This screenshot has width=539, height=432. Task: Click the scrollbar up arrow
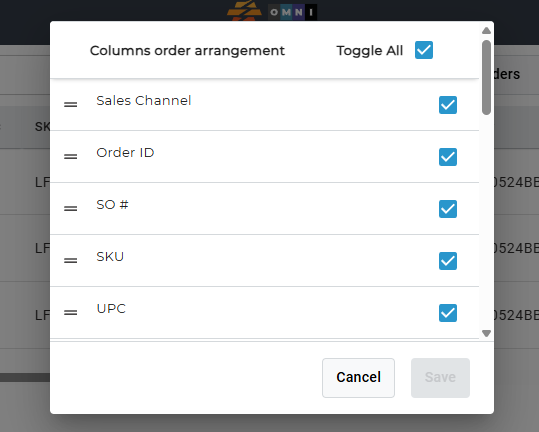tap(486, 31)
